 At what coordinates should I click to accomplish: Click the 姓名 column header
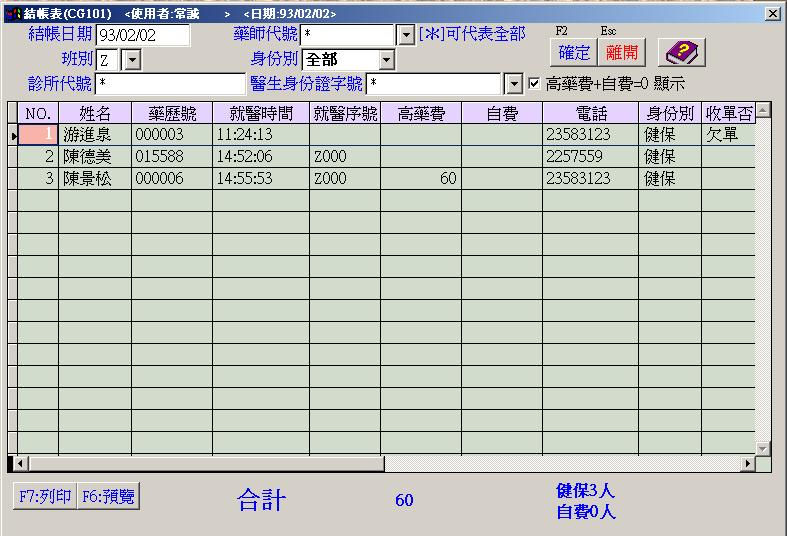(94, 113)
